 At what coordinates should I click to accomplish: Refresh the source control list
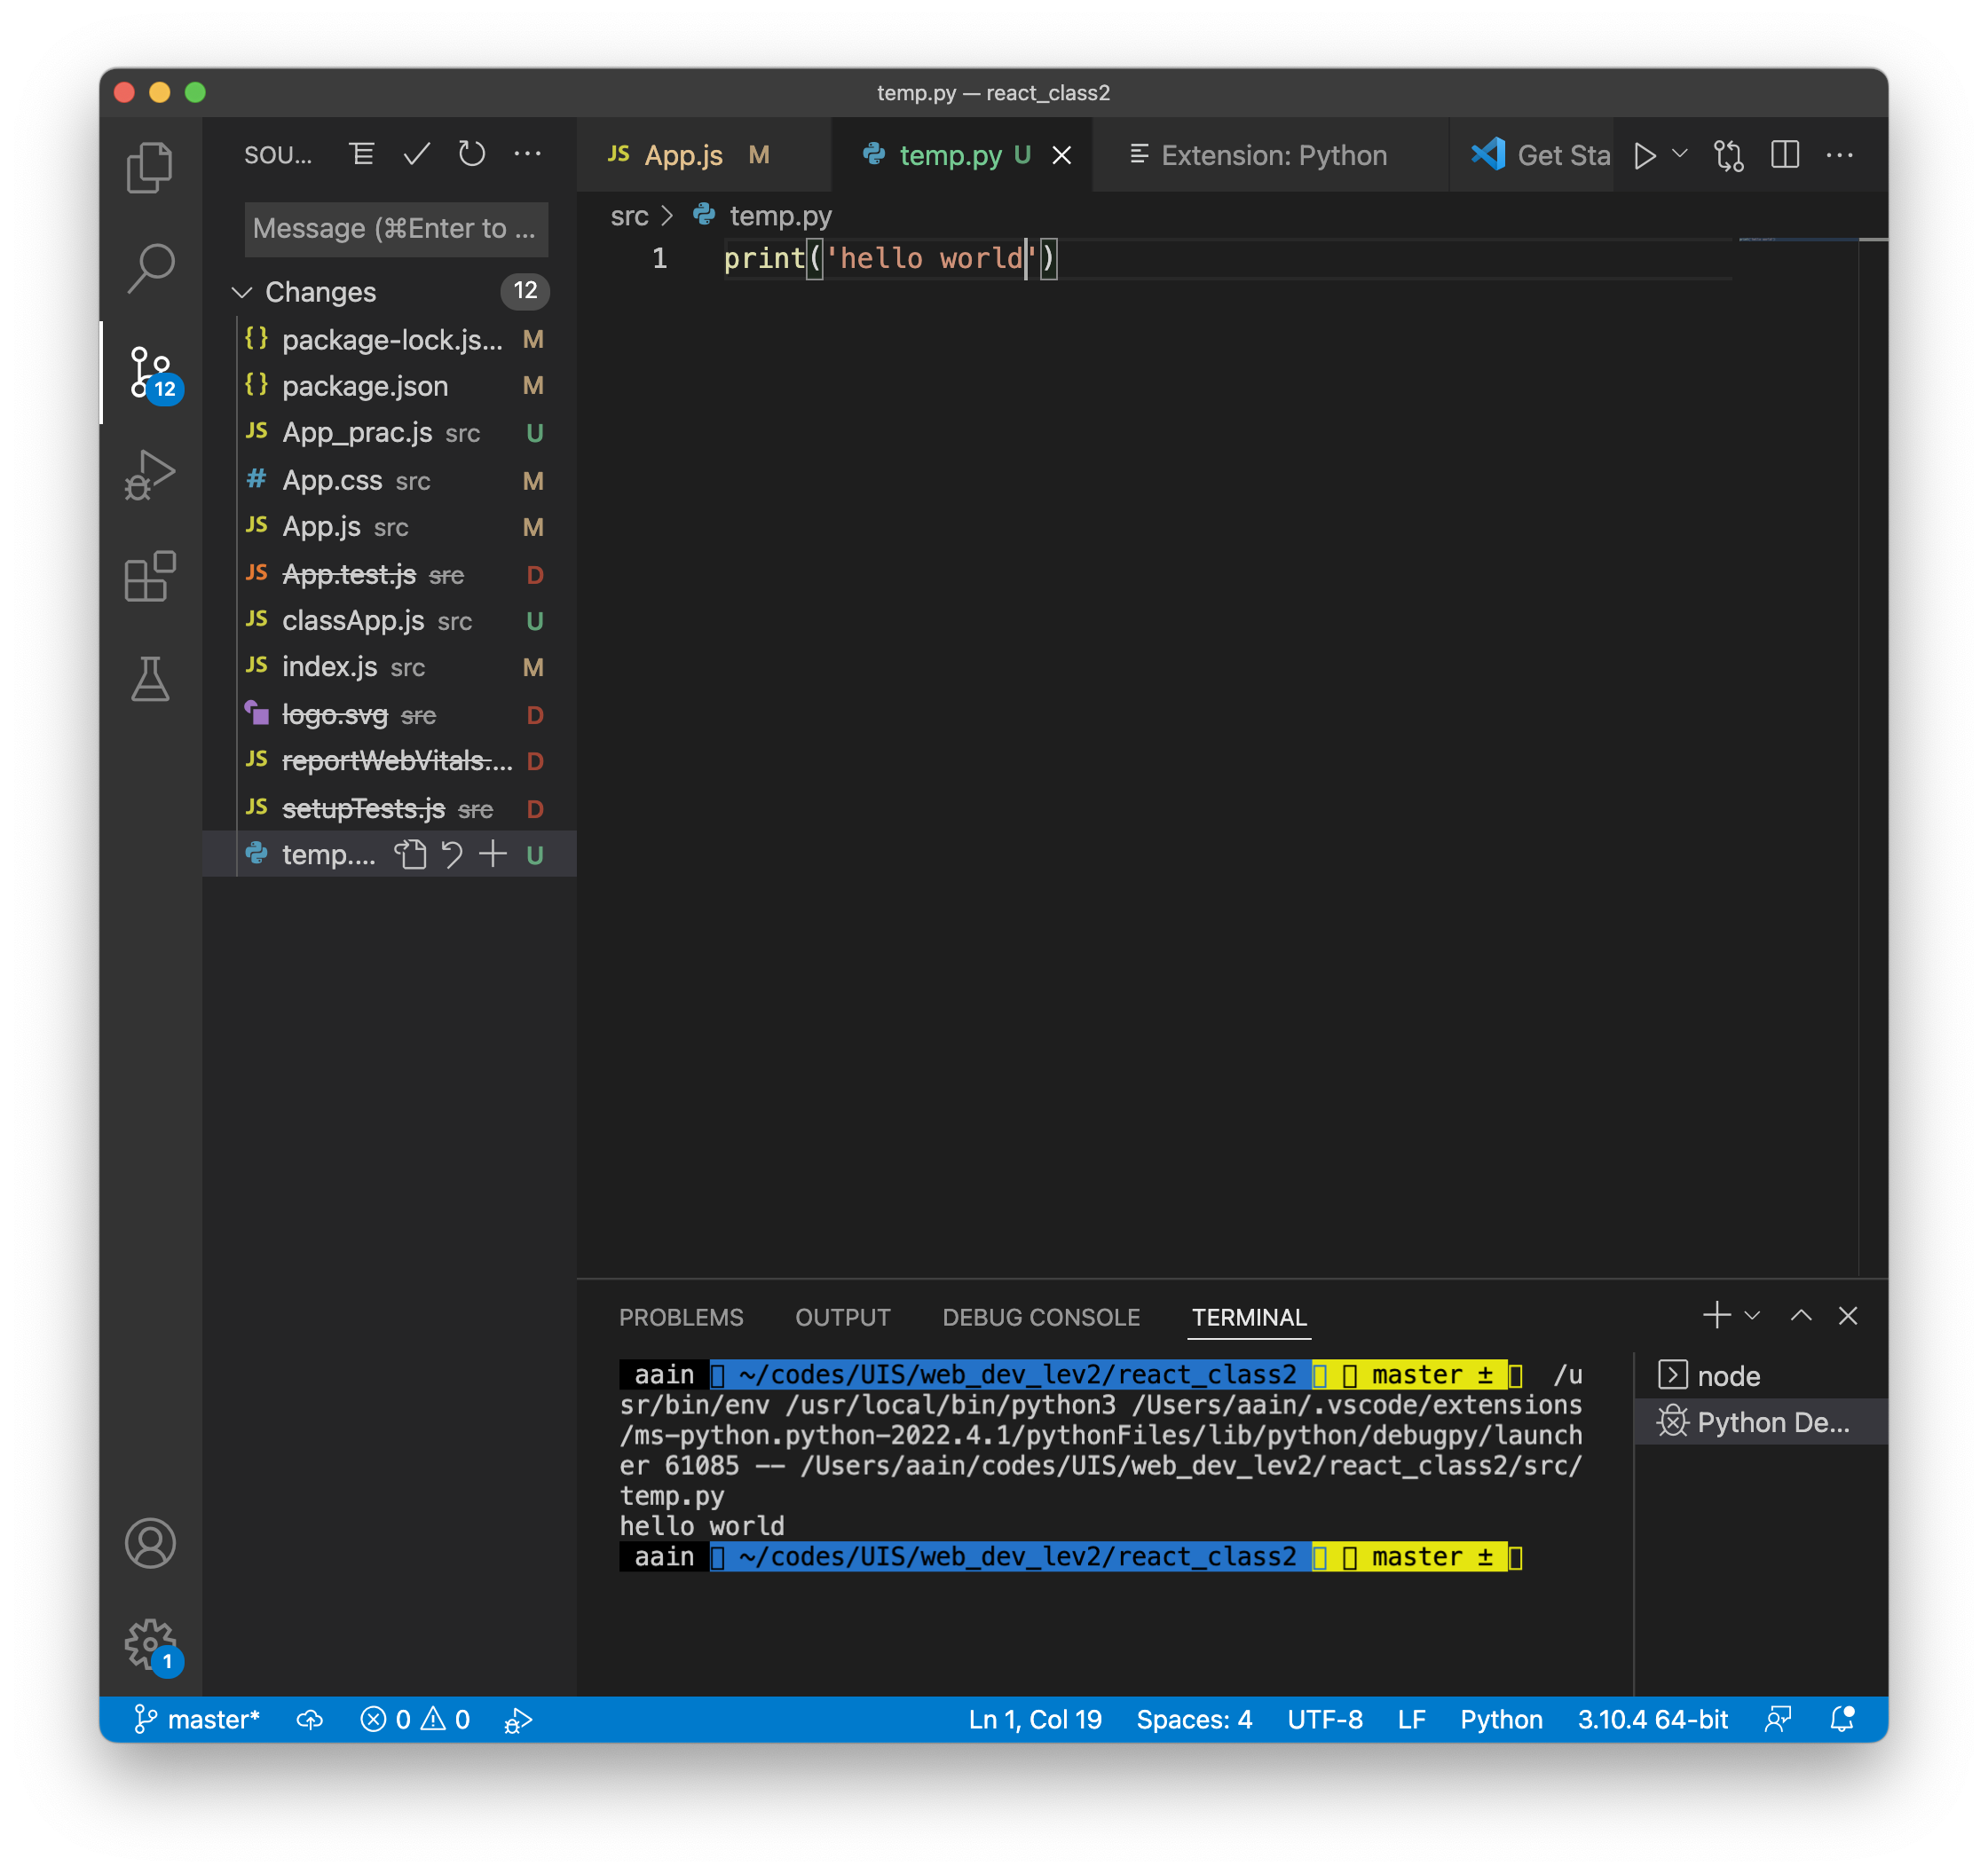(471, 155)
